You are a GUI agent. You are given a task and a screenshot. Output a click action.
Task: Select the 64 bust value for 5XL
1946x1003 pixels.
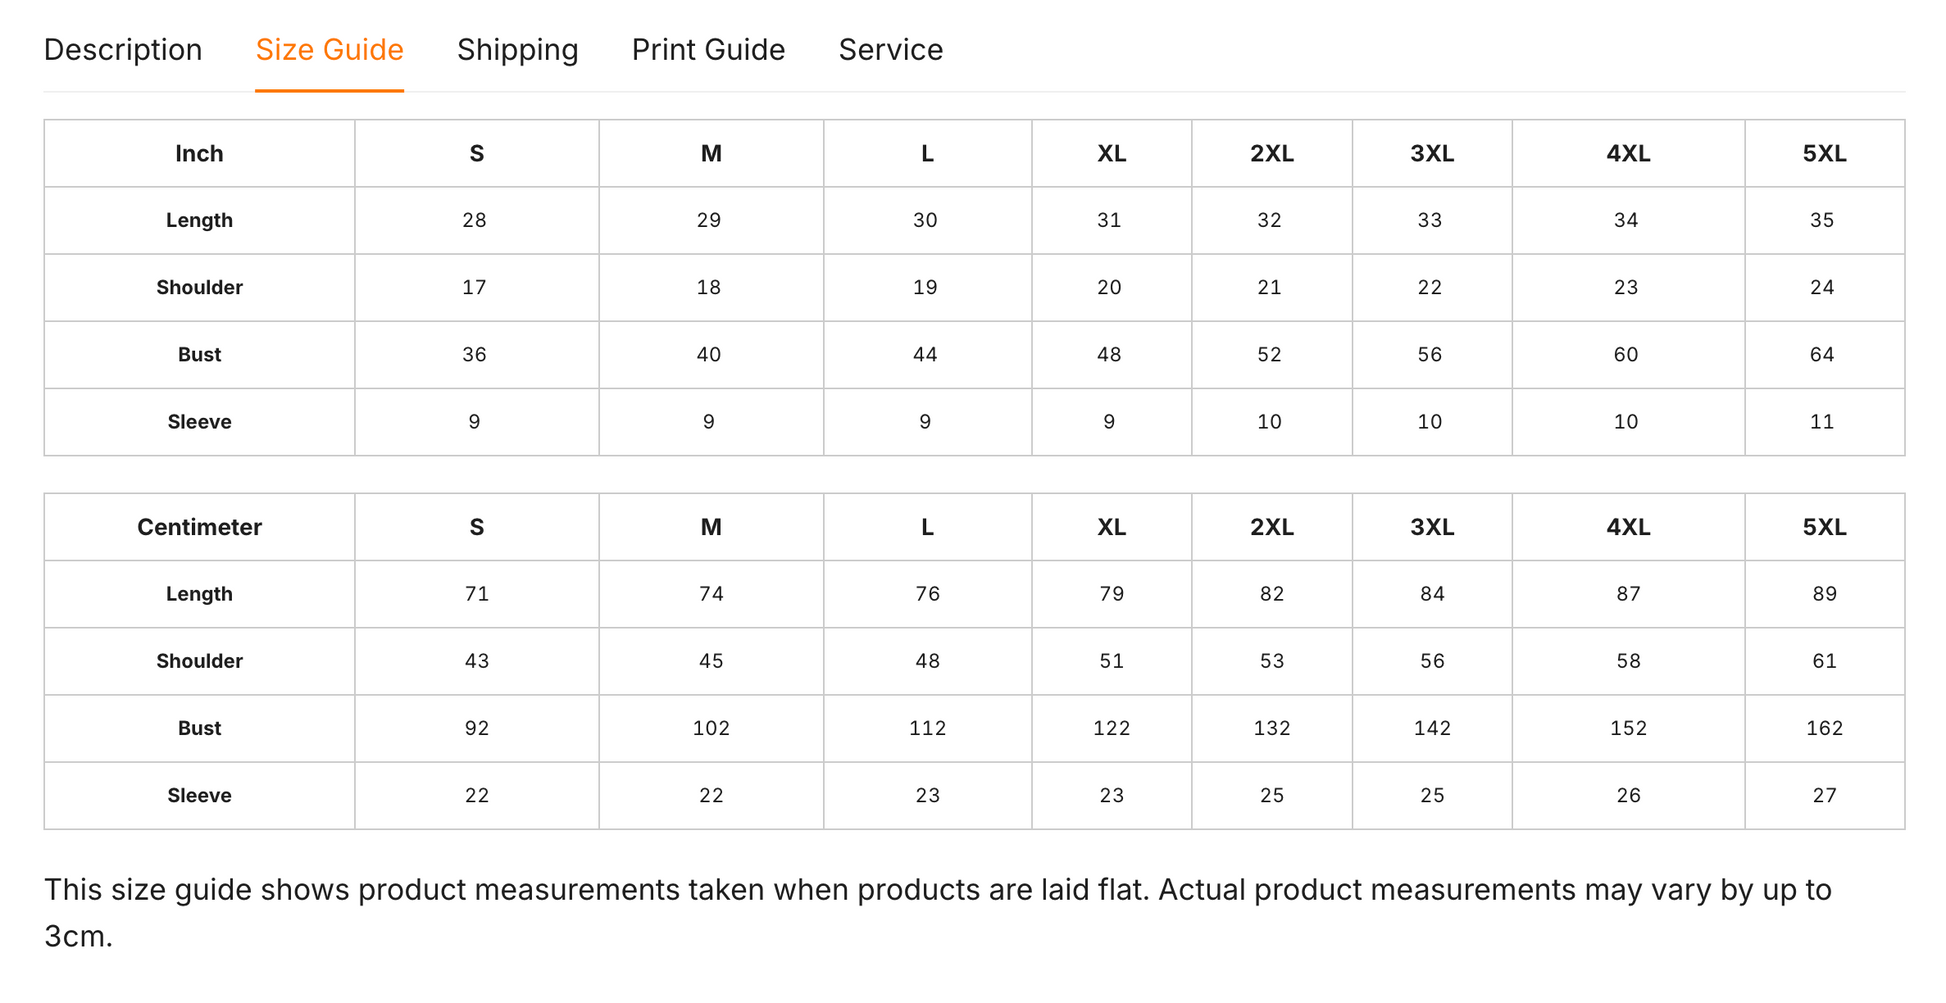1824,355
